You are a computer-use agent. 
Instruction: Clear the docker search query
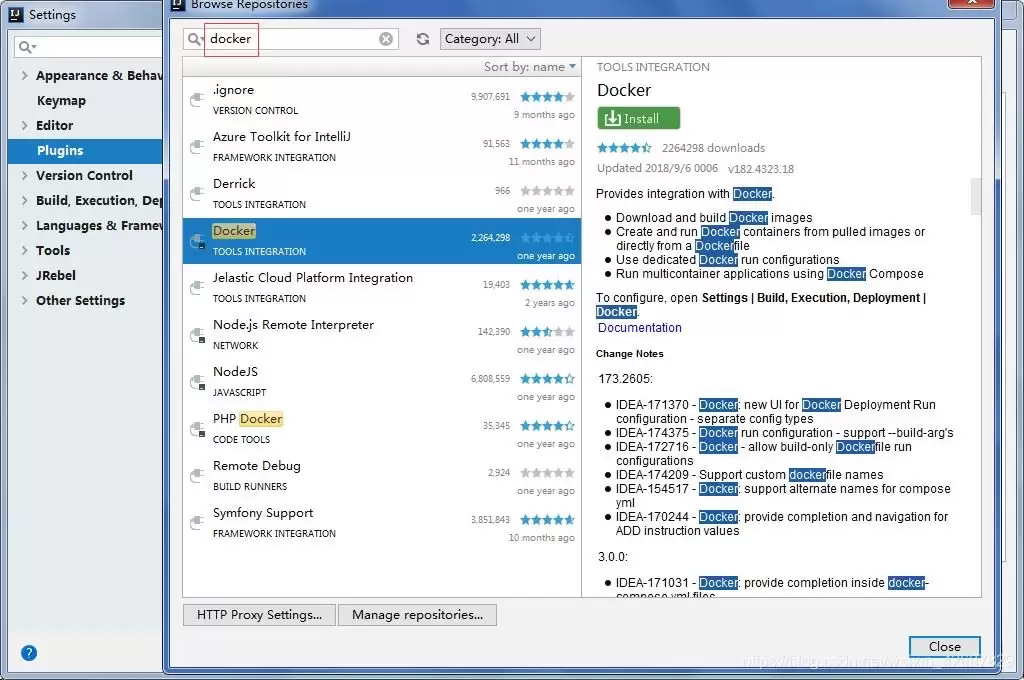pyautogui.click(x=386, y=38)
